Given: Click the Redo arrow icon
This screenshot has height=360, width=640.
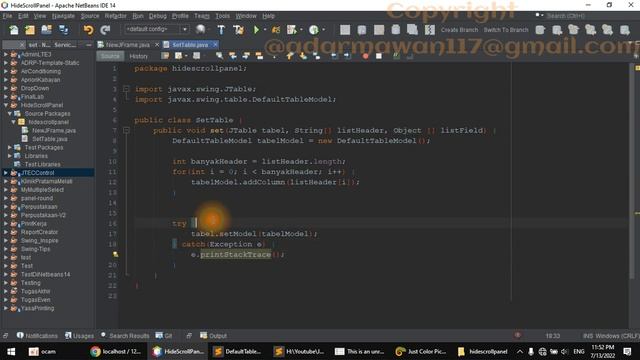Looking at the screenshot, I should [x=105, y=30].
